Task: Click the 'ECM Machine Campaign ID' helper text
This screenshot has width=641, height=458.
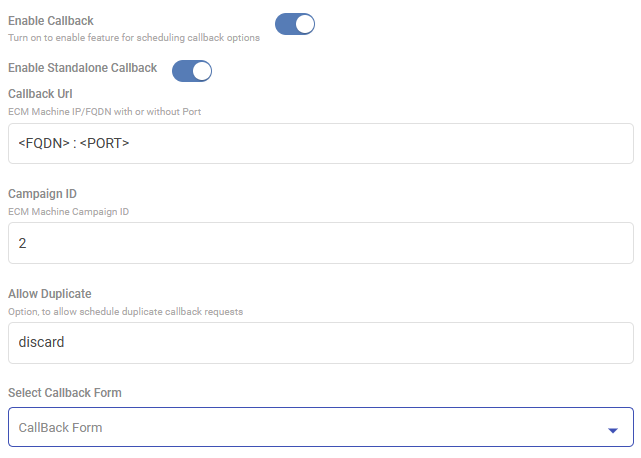Action: (x=70, y=211)
